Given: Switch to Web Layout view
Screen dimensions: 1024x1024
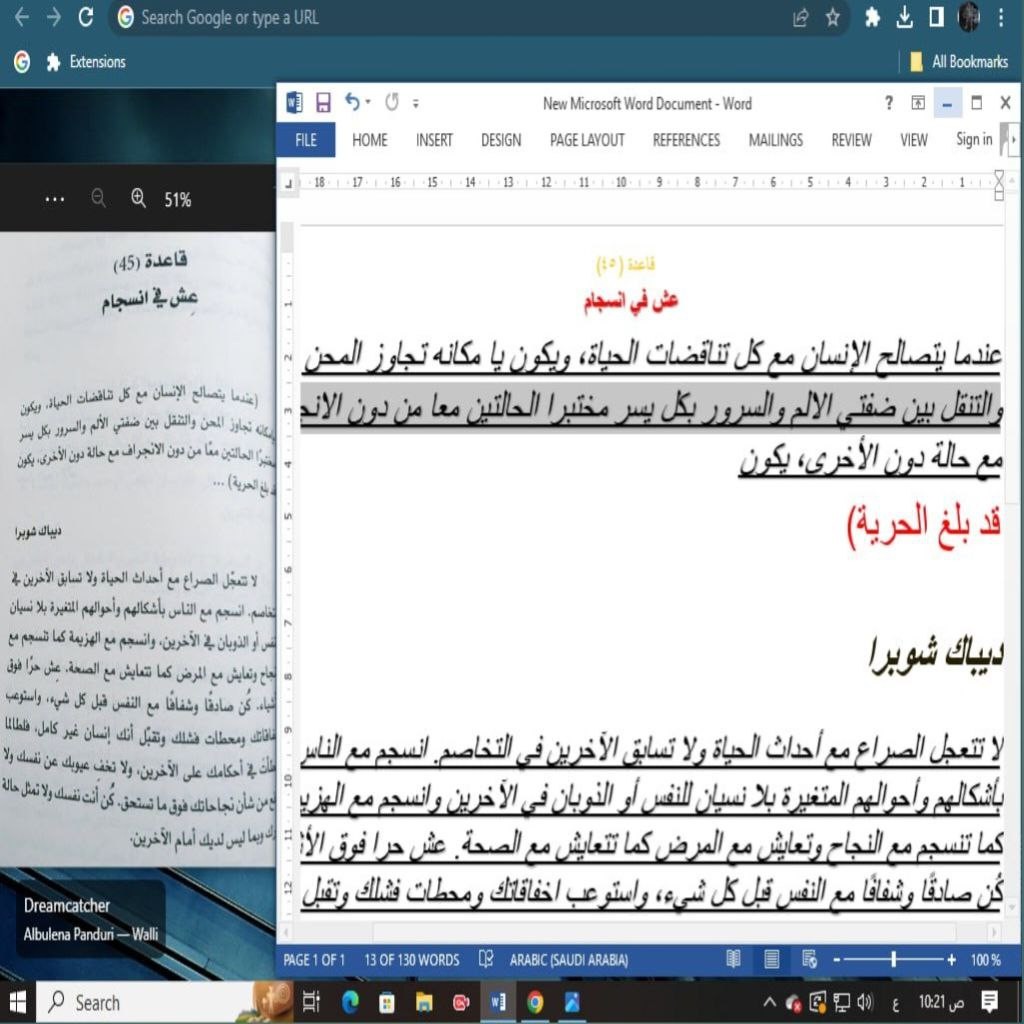Looking at the screenshot, I should (x=809, y=959).
